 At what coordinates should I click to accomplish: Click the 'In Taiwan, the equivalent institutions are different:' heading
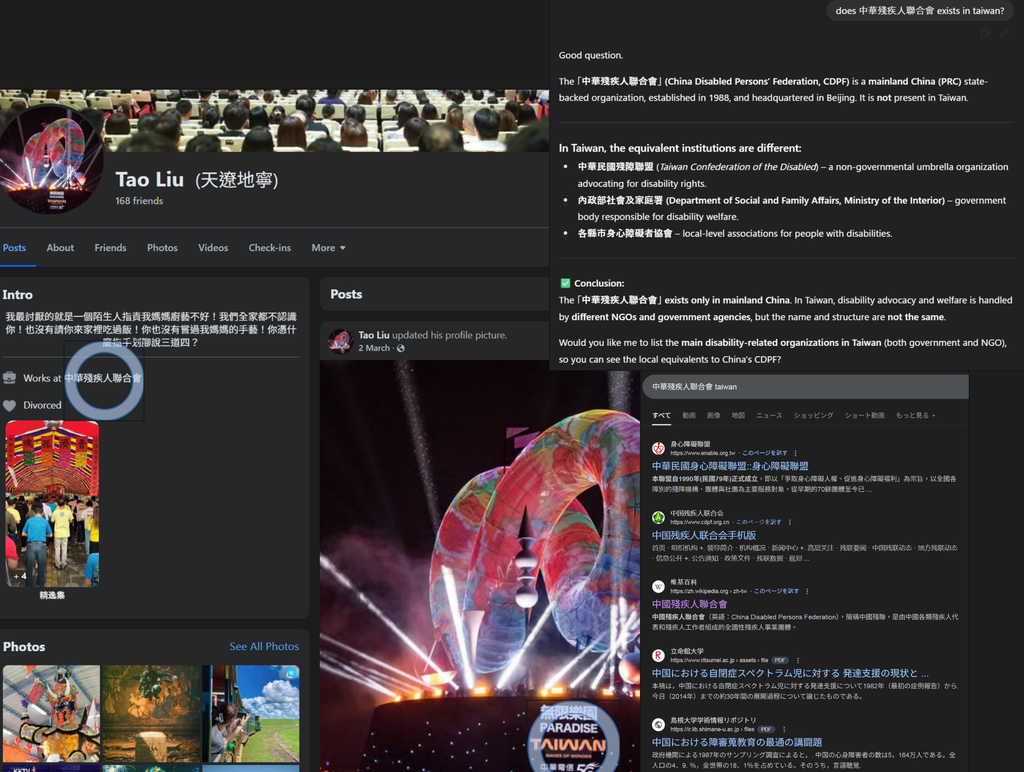680,148
